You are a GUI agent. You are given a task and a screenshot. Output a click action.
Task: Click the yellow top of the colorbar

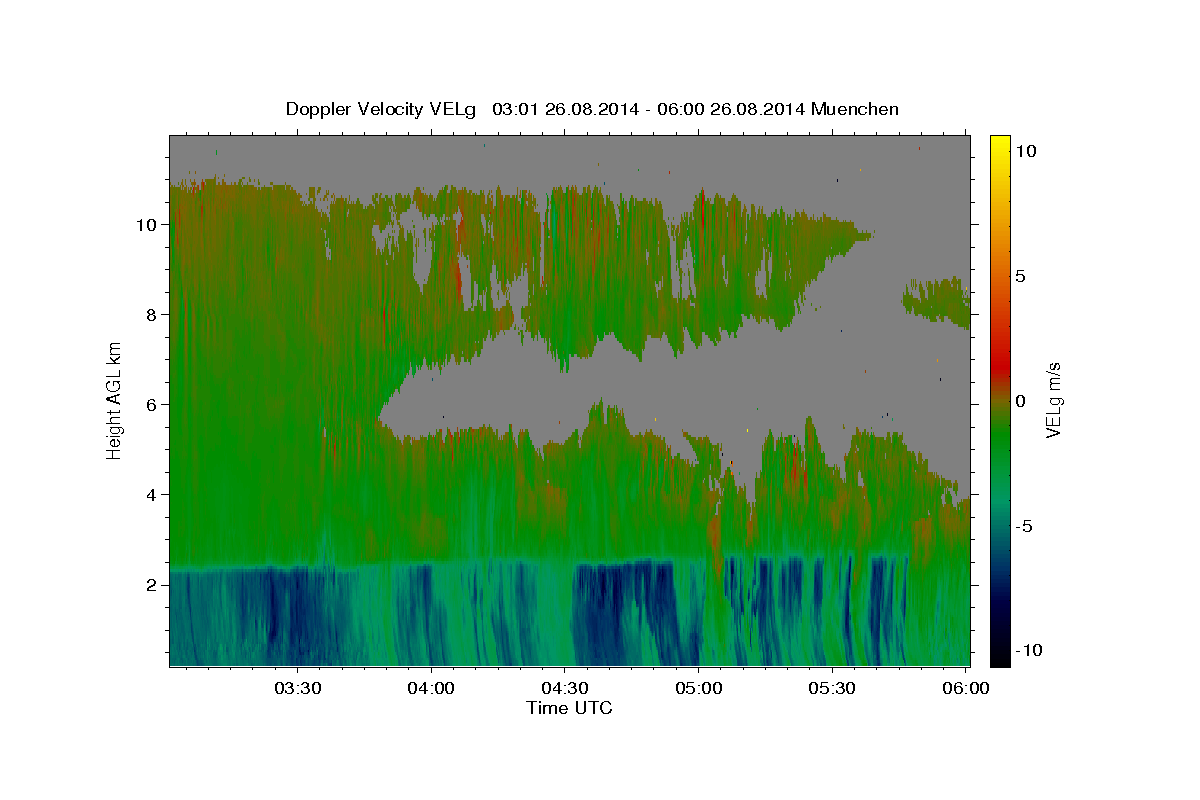click(x=999, y=145)
